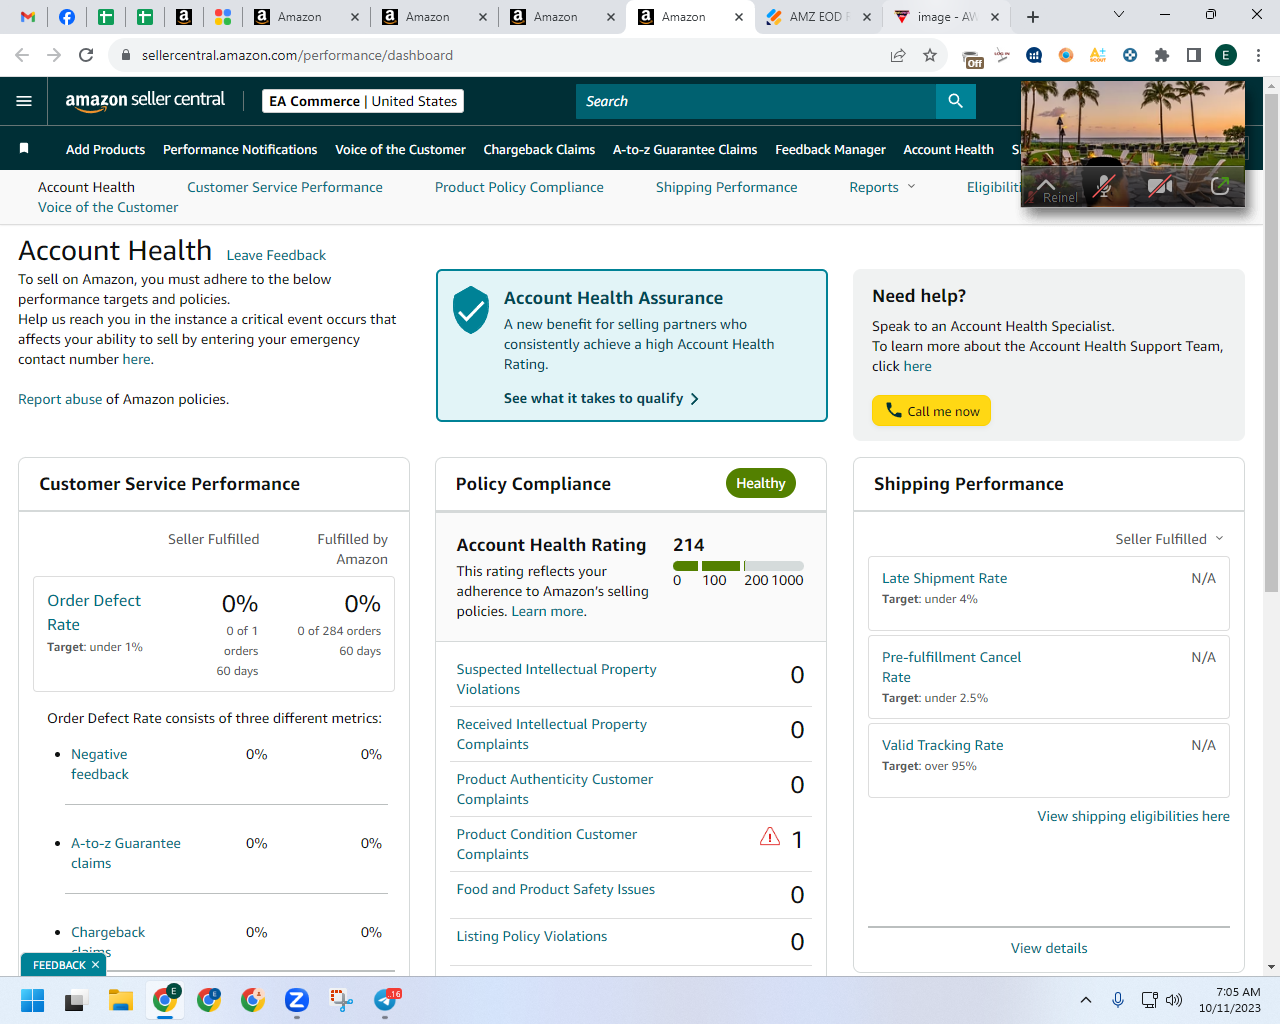Screen dimensions: 1280x1024
Task: Open Task View on the taskbar
Action: pyautogui.click(x=76, y=1000)
